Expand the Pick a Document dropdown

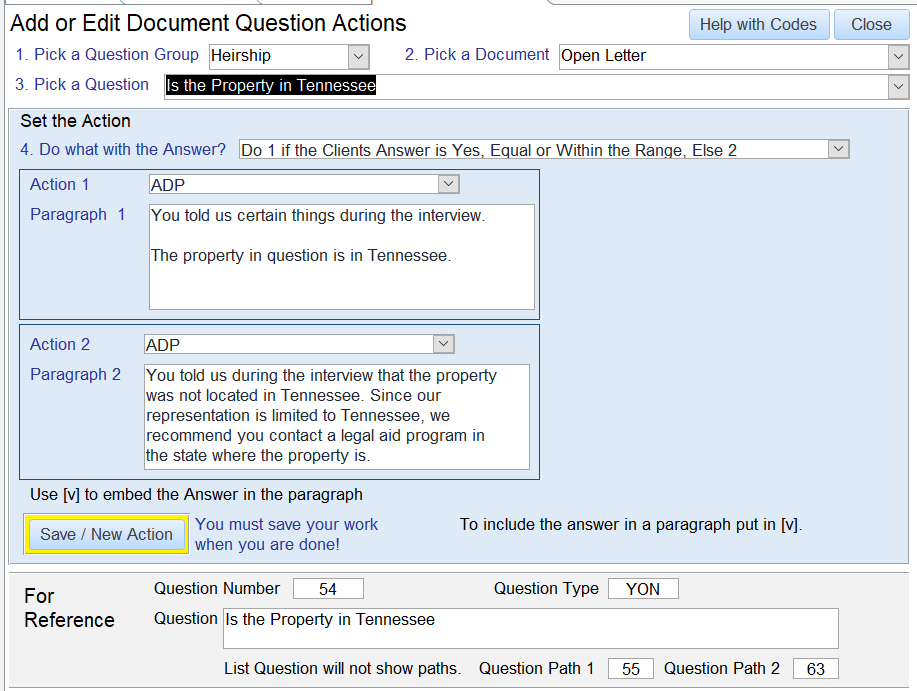[897, 57]
